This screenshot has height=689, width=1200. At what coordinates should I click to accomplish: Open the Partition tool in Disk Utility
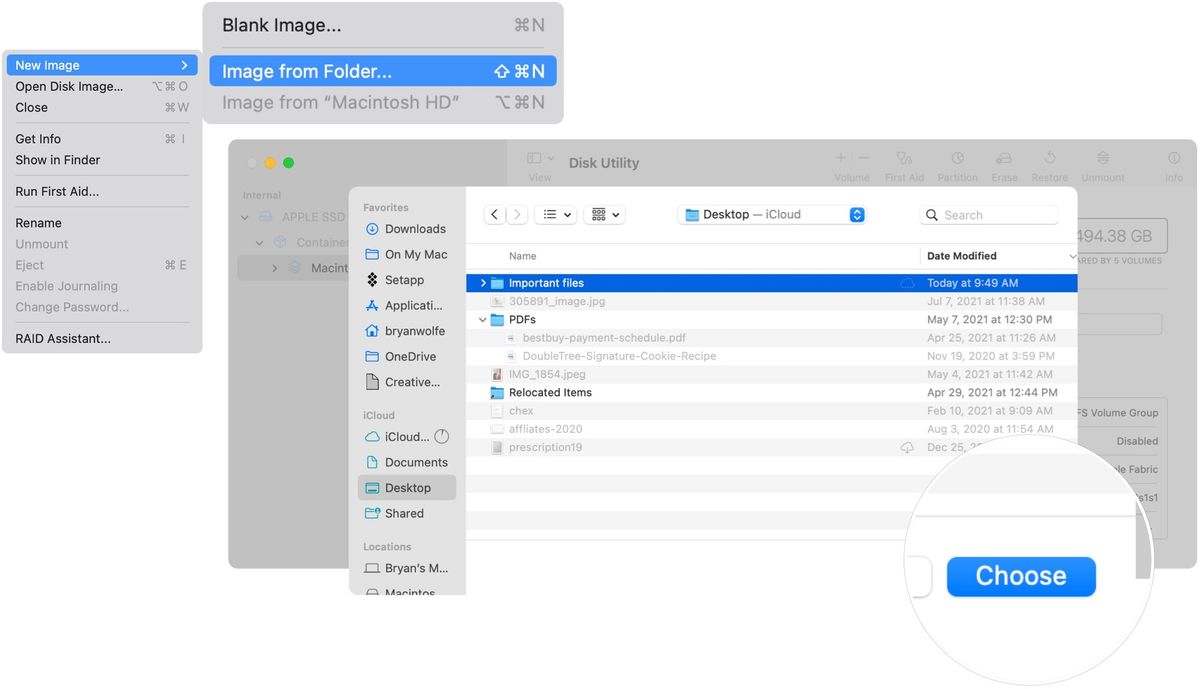[x=957, y=158]
